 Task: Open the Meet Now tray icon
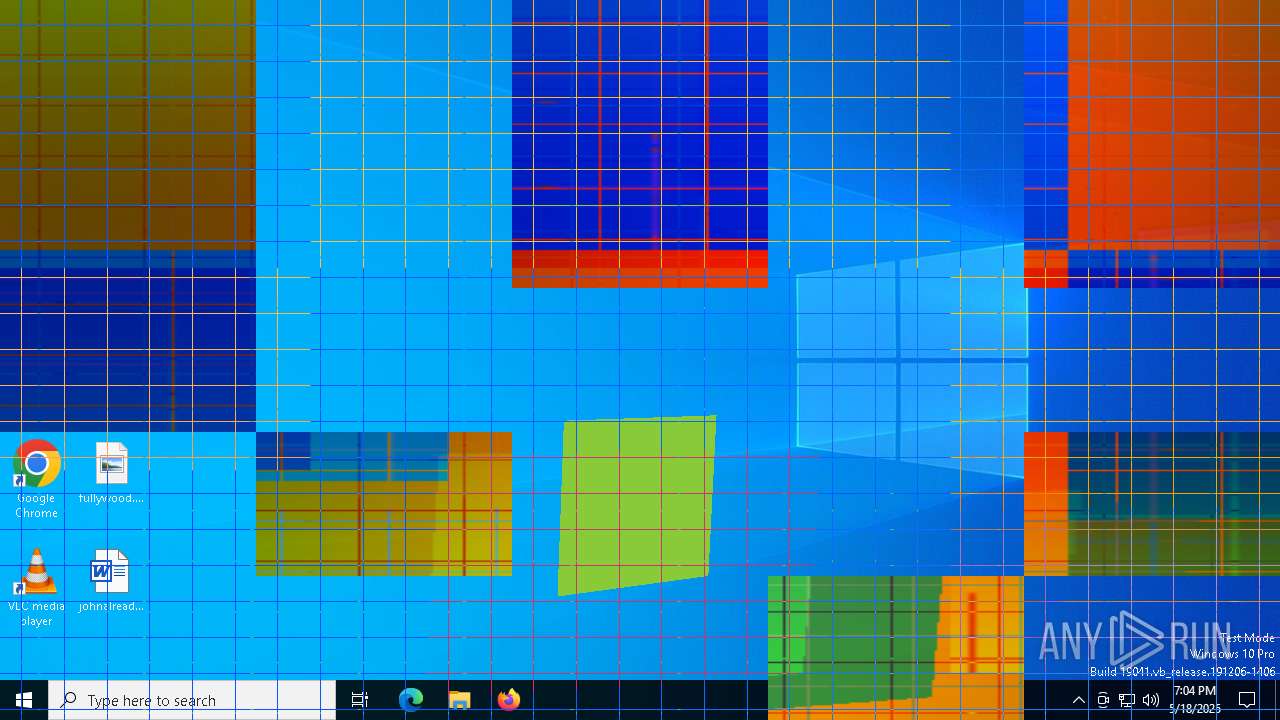click(x=1103, y=700)
